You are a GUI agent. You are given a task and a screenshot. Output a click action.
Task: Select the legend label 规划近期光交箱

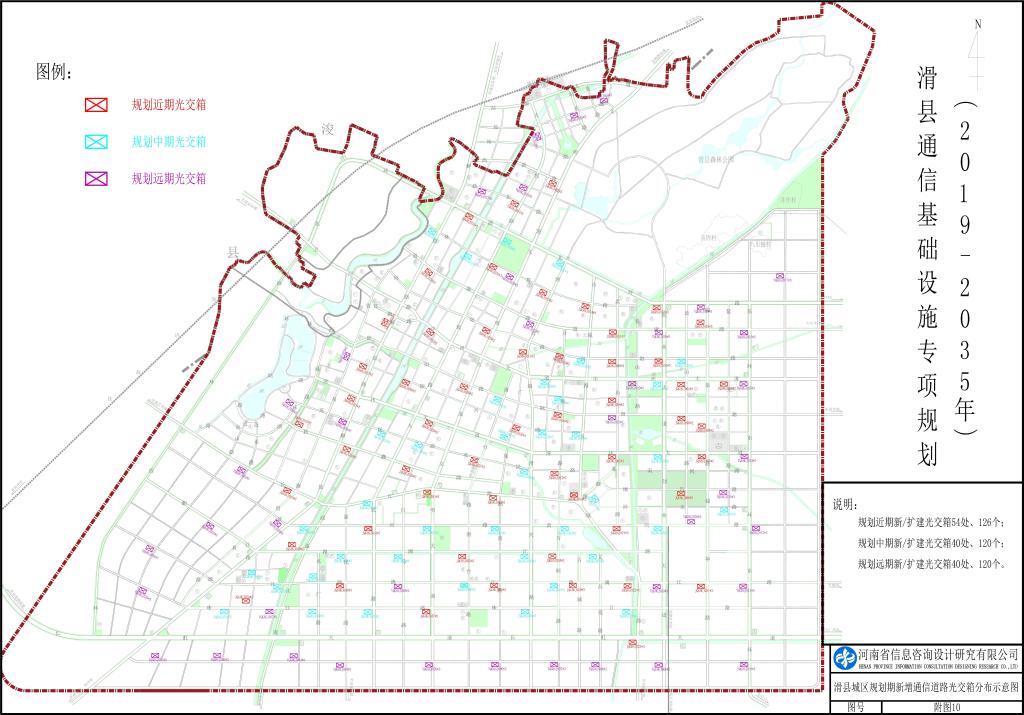(168, 104)
